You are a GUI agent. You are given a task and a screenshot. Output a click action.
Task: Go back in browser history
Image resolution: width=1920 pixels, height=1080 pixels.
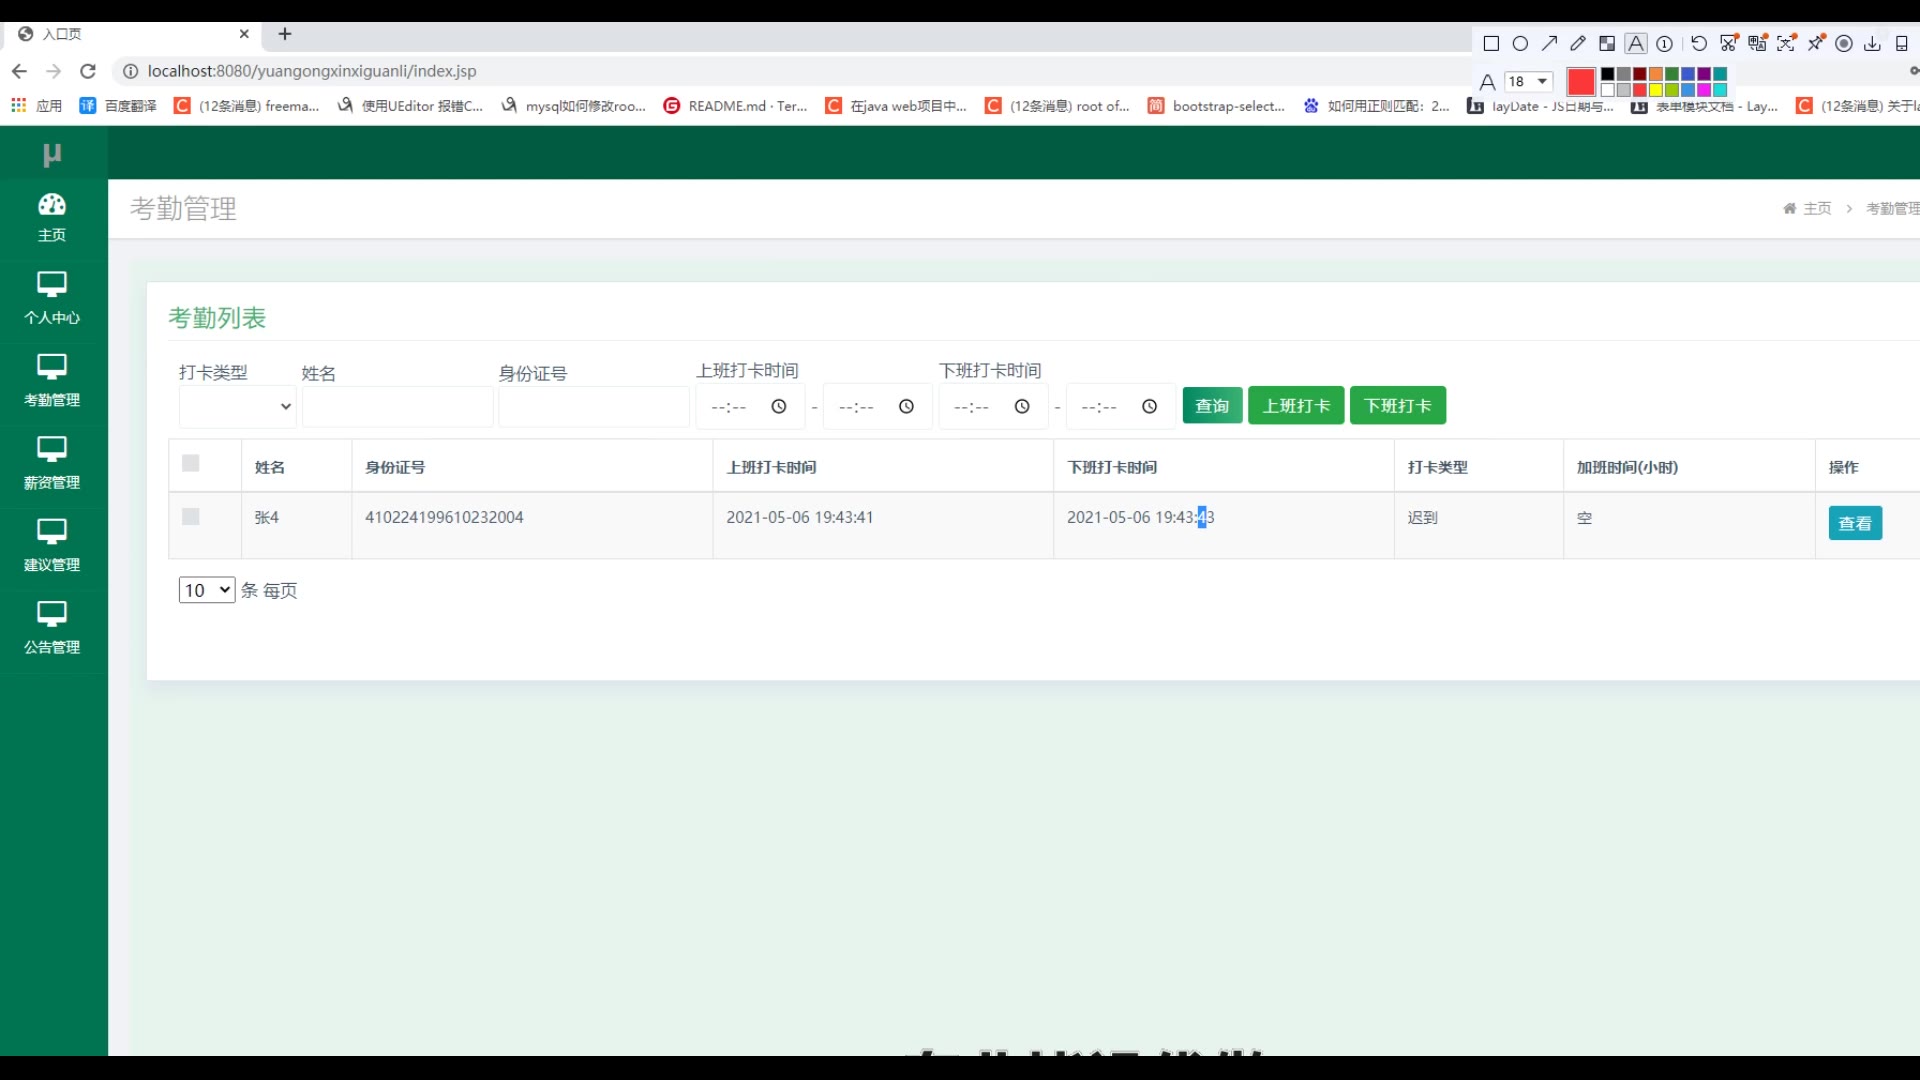coord(19,71)
